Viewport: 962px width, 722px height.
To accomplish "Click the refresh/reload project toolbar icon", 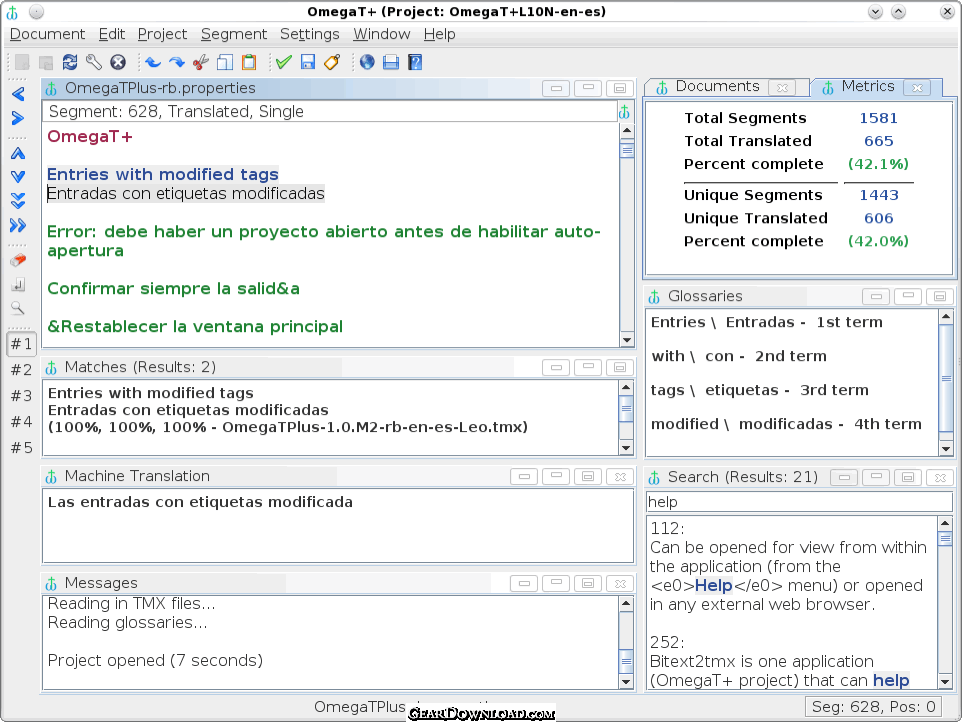I will pyautogui.click(x=70, y=62).
